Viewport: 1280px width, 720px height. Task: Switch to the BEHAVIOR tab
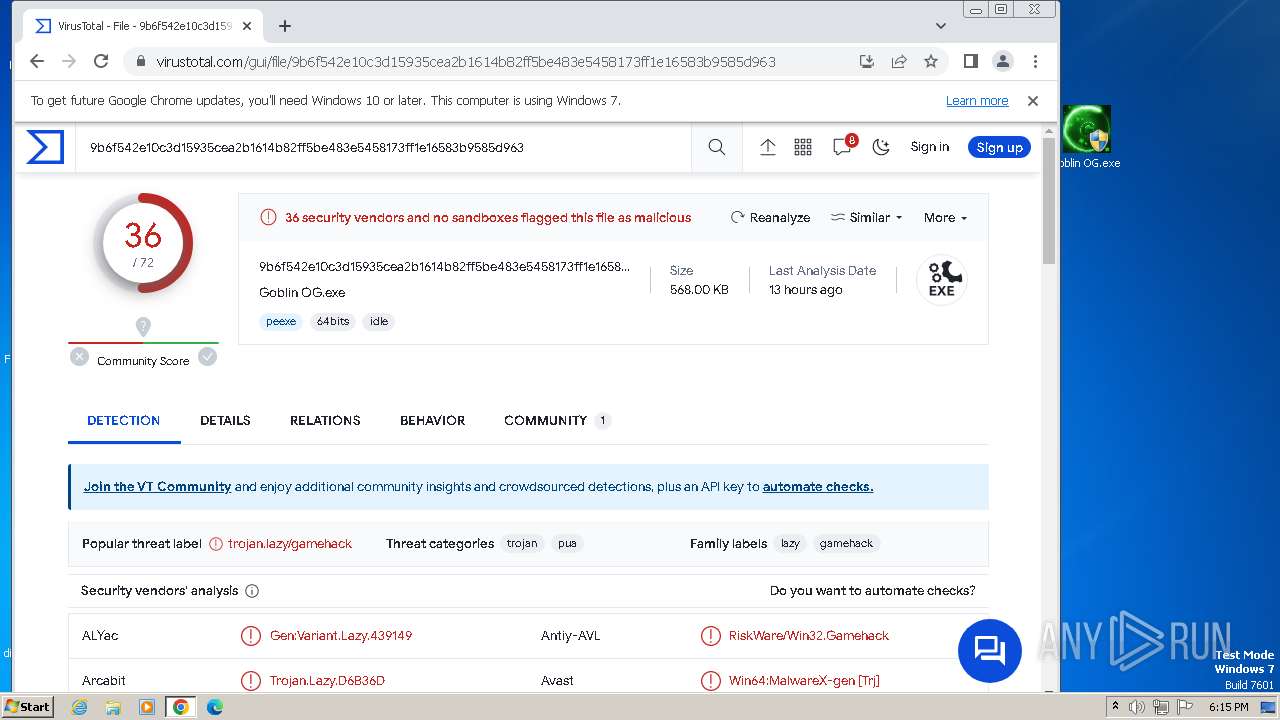pos(432,420)
